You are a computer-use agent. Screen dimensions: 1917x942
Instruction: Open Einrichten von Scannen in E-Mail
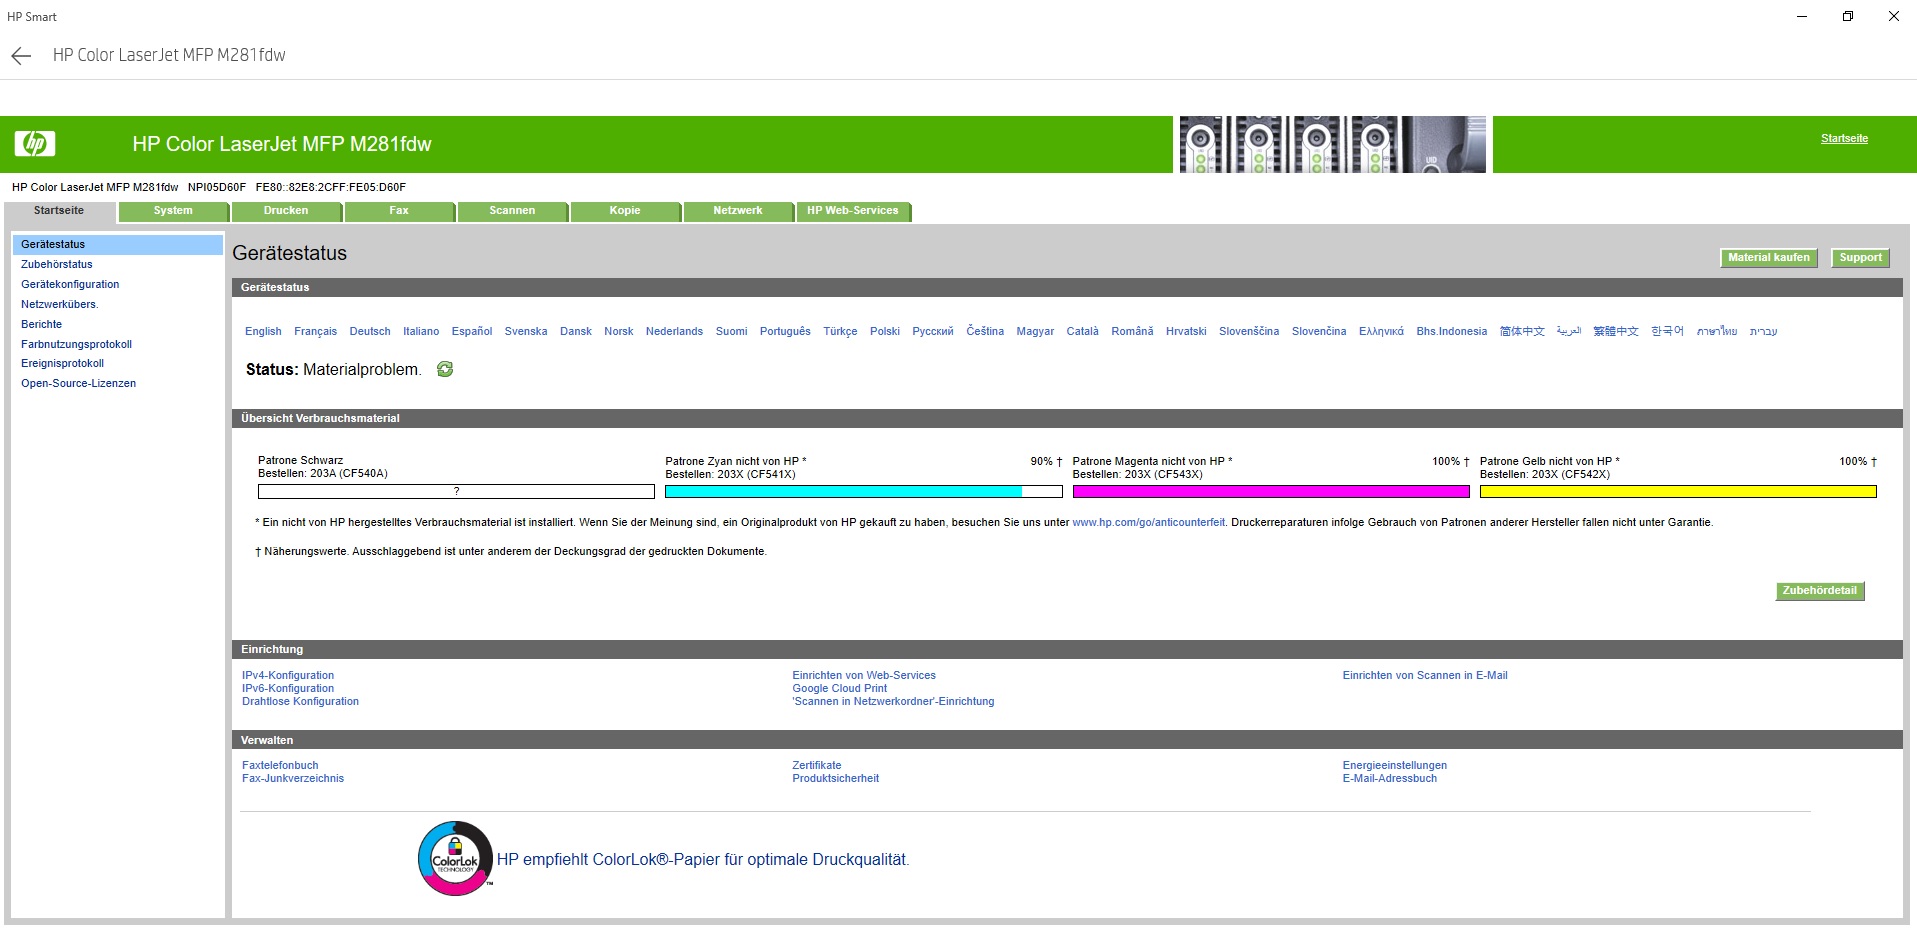pos(1425,676)
